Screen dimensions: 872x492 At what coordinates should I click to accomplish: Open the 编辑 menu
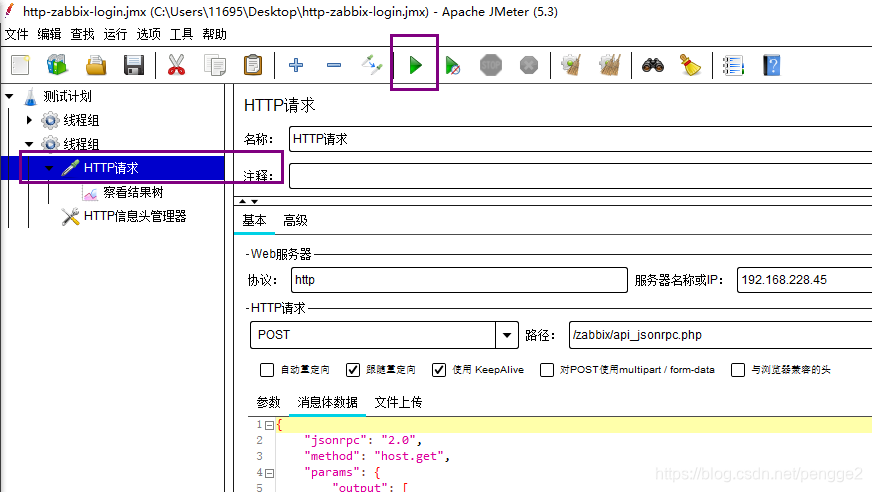point(49,34)
